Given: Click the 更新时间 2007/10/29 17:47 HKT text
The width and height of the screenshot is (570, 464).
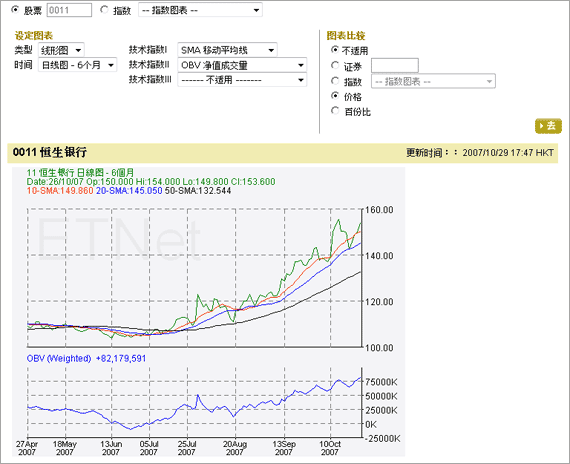Looking at the screenshot, I should coord(480,153).
